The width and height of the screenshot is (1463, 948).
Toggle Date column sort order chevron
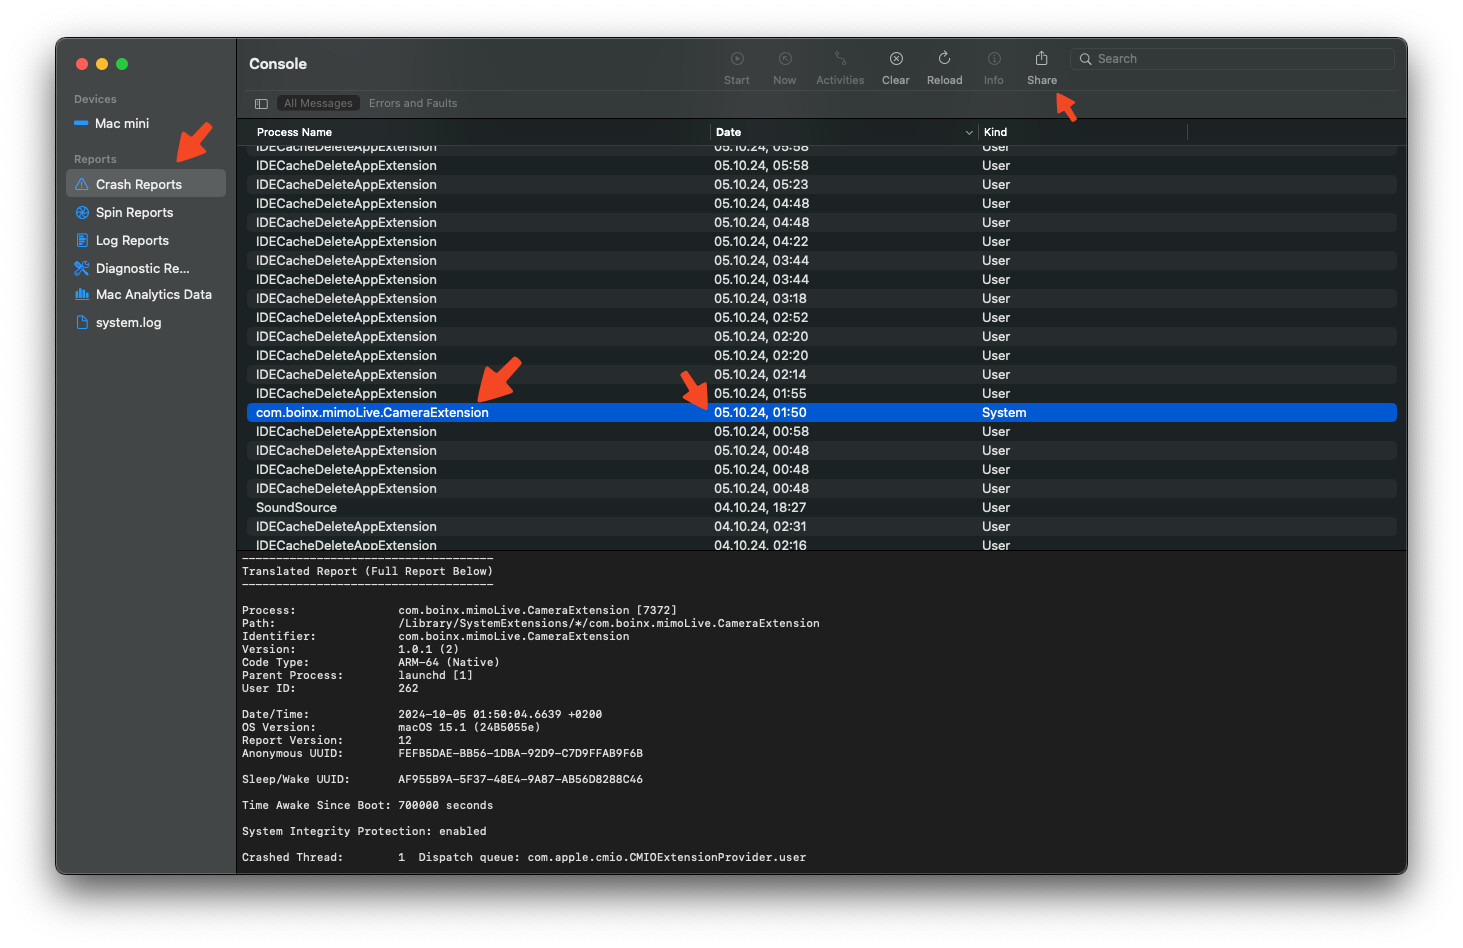[x=969, y=133]
